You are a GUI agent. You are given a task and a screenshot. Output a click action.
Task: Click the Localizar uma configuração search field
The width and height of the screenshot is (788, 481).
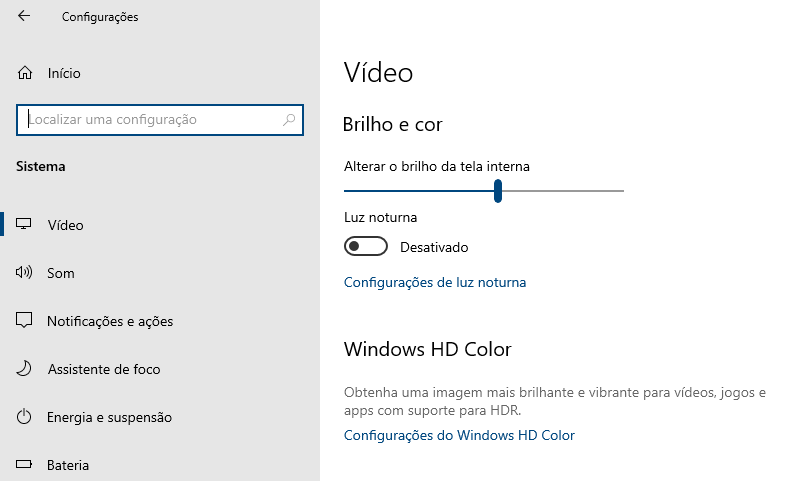tap(160, 120)
